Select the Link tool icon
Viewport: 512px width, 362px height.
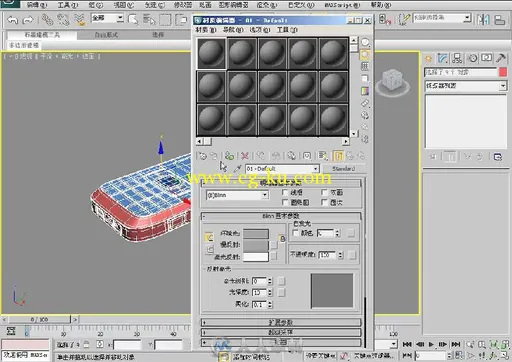(47, 20)
